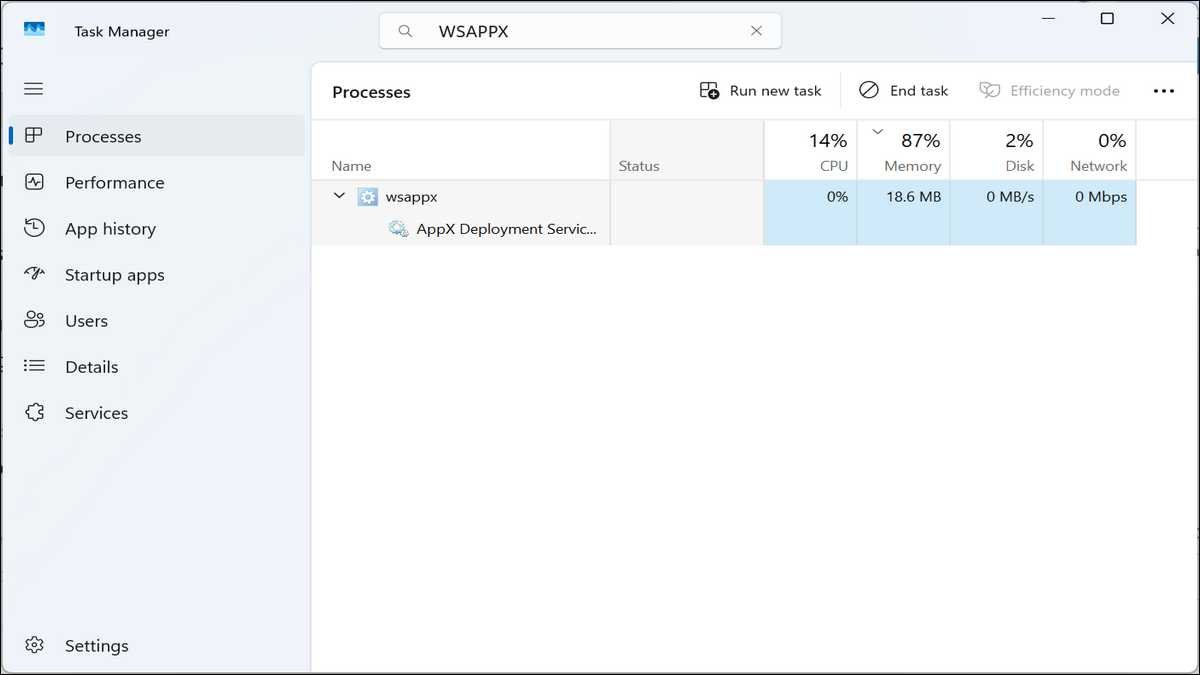Click the magnifier icon in the search box
The image size is (1200, 675).
tap(405, 31)
